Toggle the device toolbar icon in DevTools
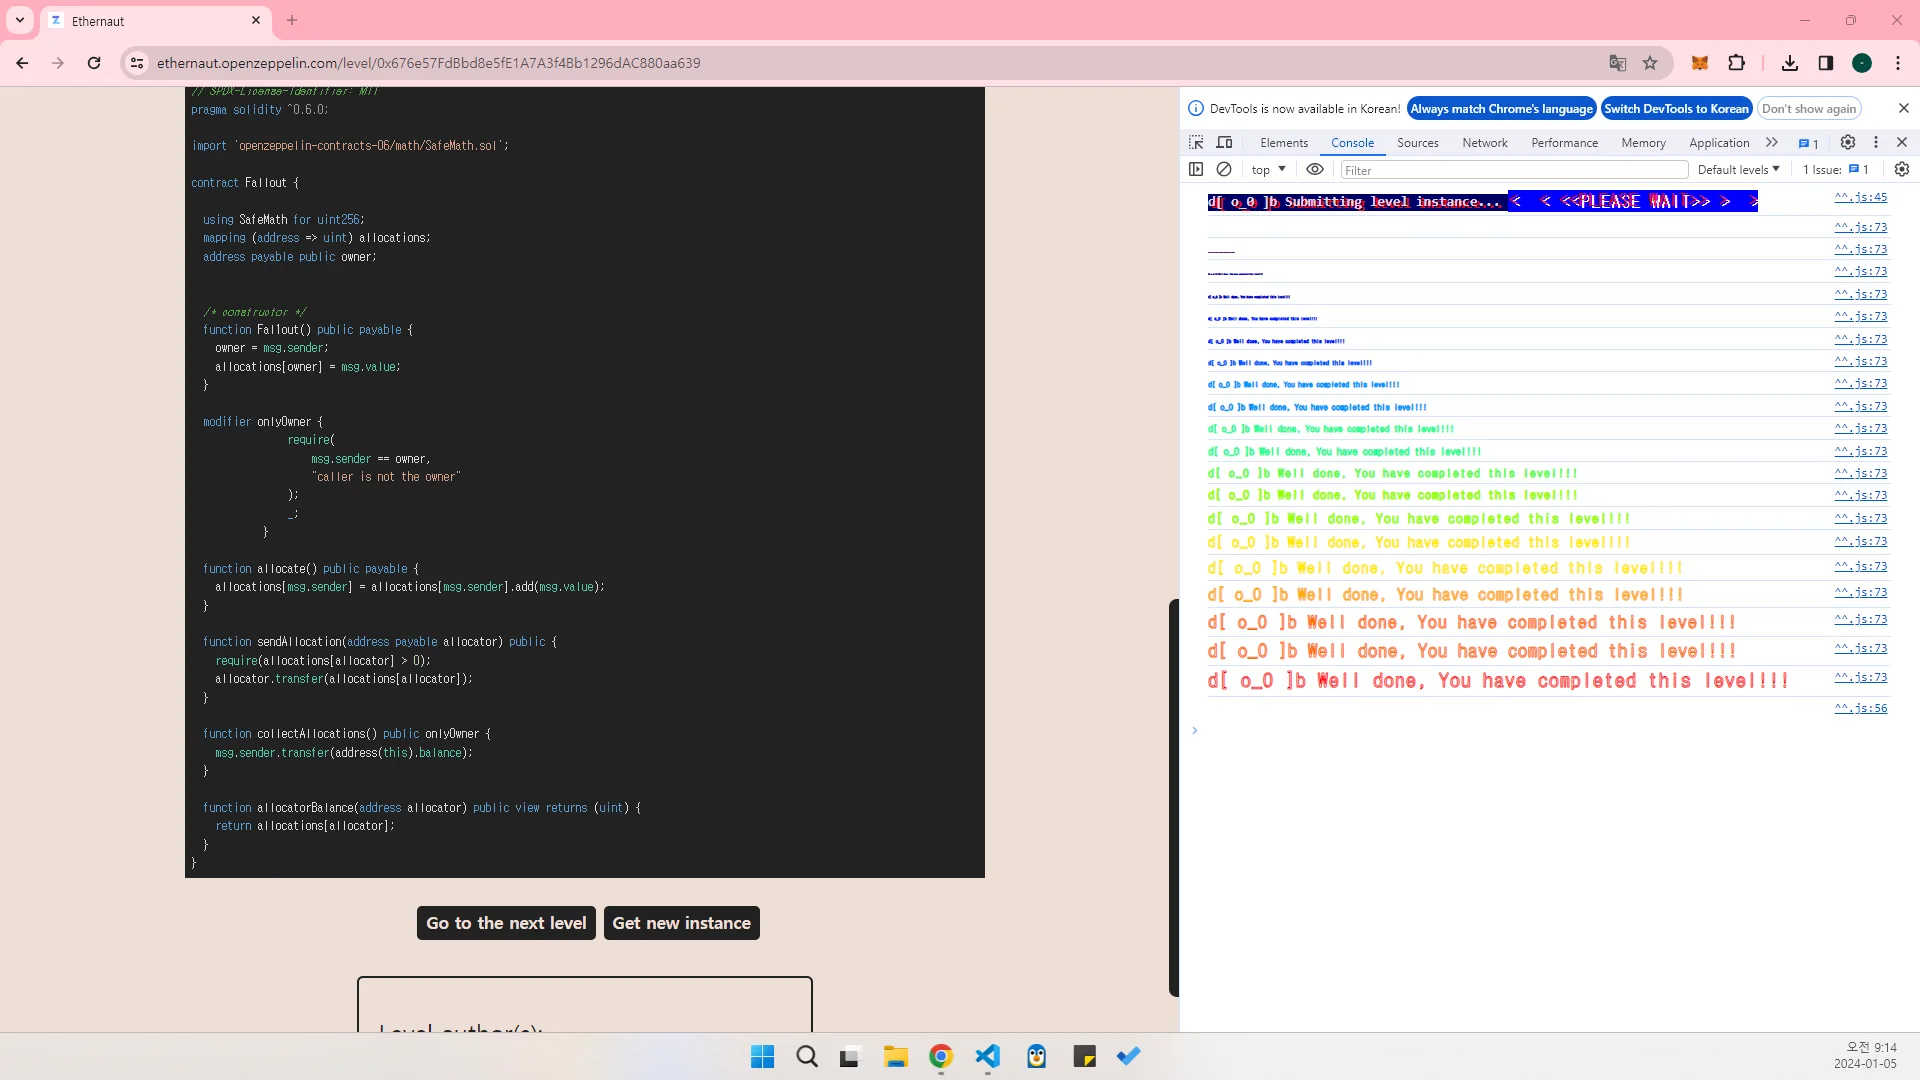1920x1080 pixels. (x=1224, y=142)
